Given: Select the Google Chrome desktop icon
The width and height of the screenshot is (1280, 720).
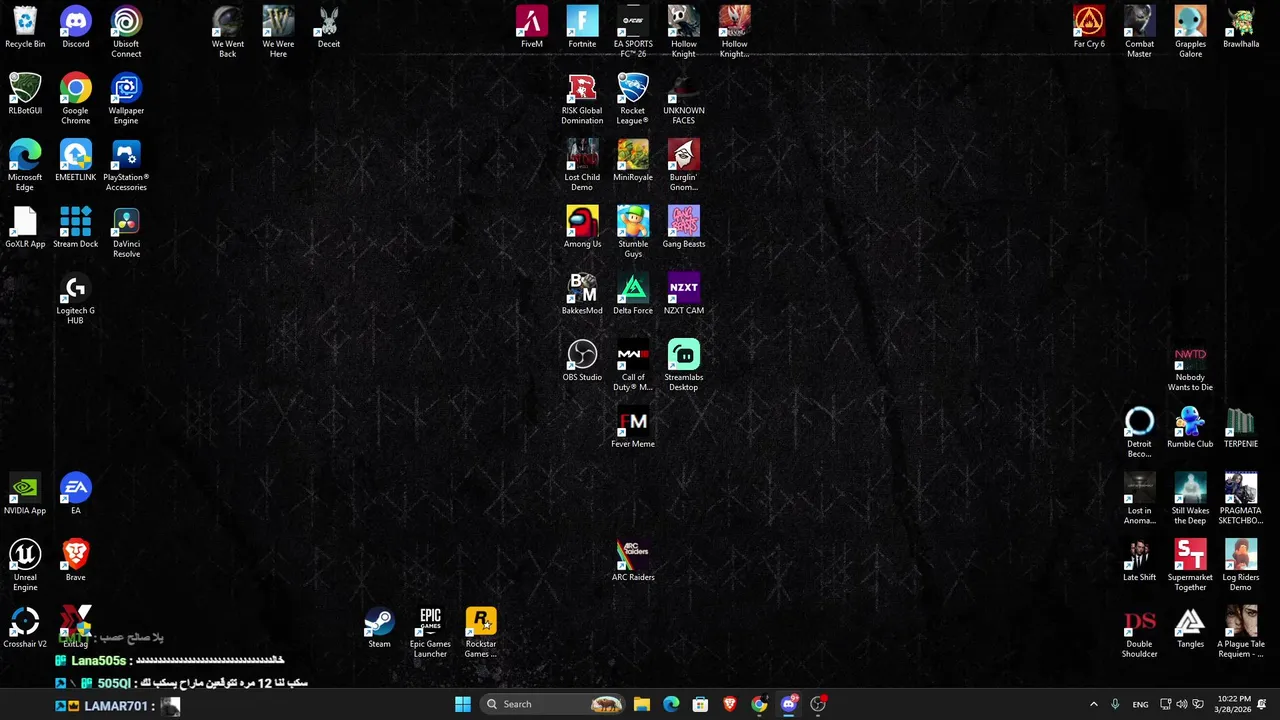Looking at the screenshot, I should [76, 99].
